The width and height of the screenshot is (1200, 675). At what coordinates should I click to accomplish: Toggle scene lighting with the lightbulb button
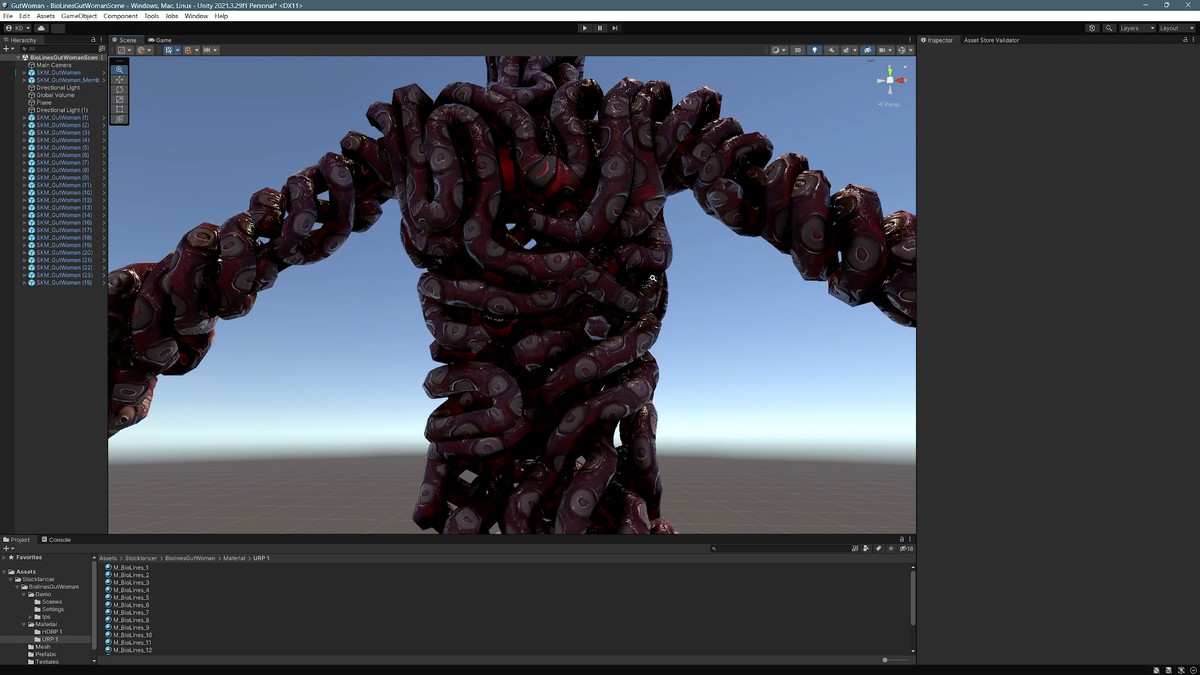coord(814,50)
